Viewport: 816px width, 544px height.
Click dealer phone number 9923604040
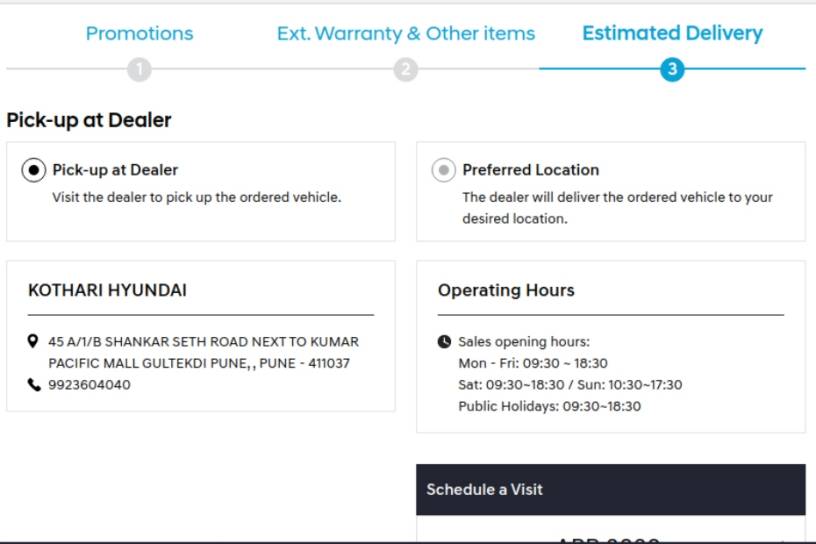tap(90, 385)
